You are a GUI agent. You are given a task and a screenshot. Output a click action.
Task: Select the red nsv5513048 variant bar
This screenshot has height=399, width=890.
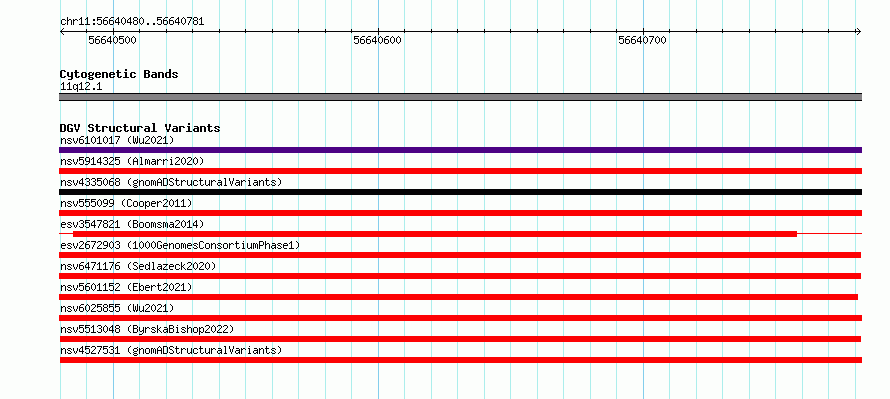pyautogui.click(x=460, y=339)
